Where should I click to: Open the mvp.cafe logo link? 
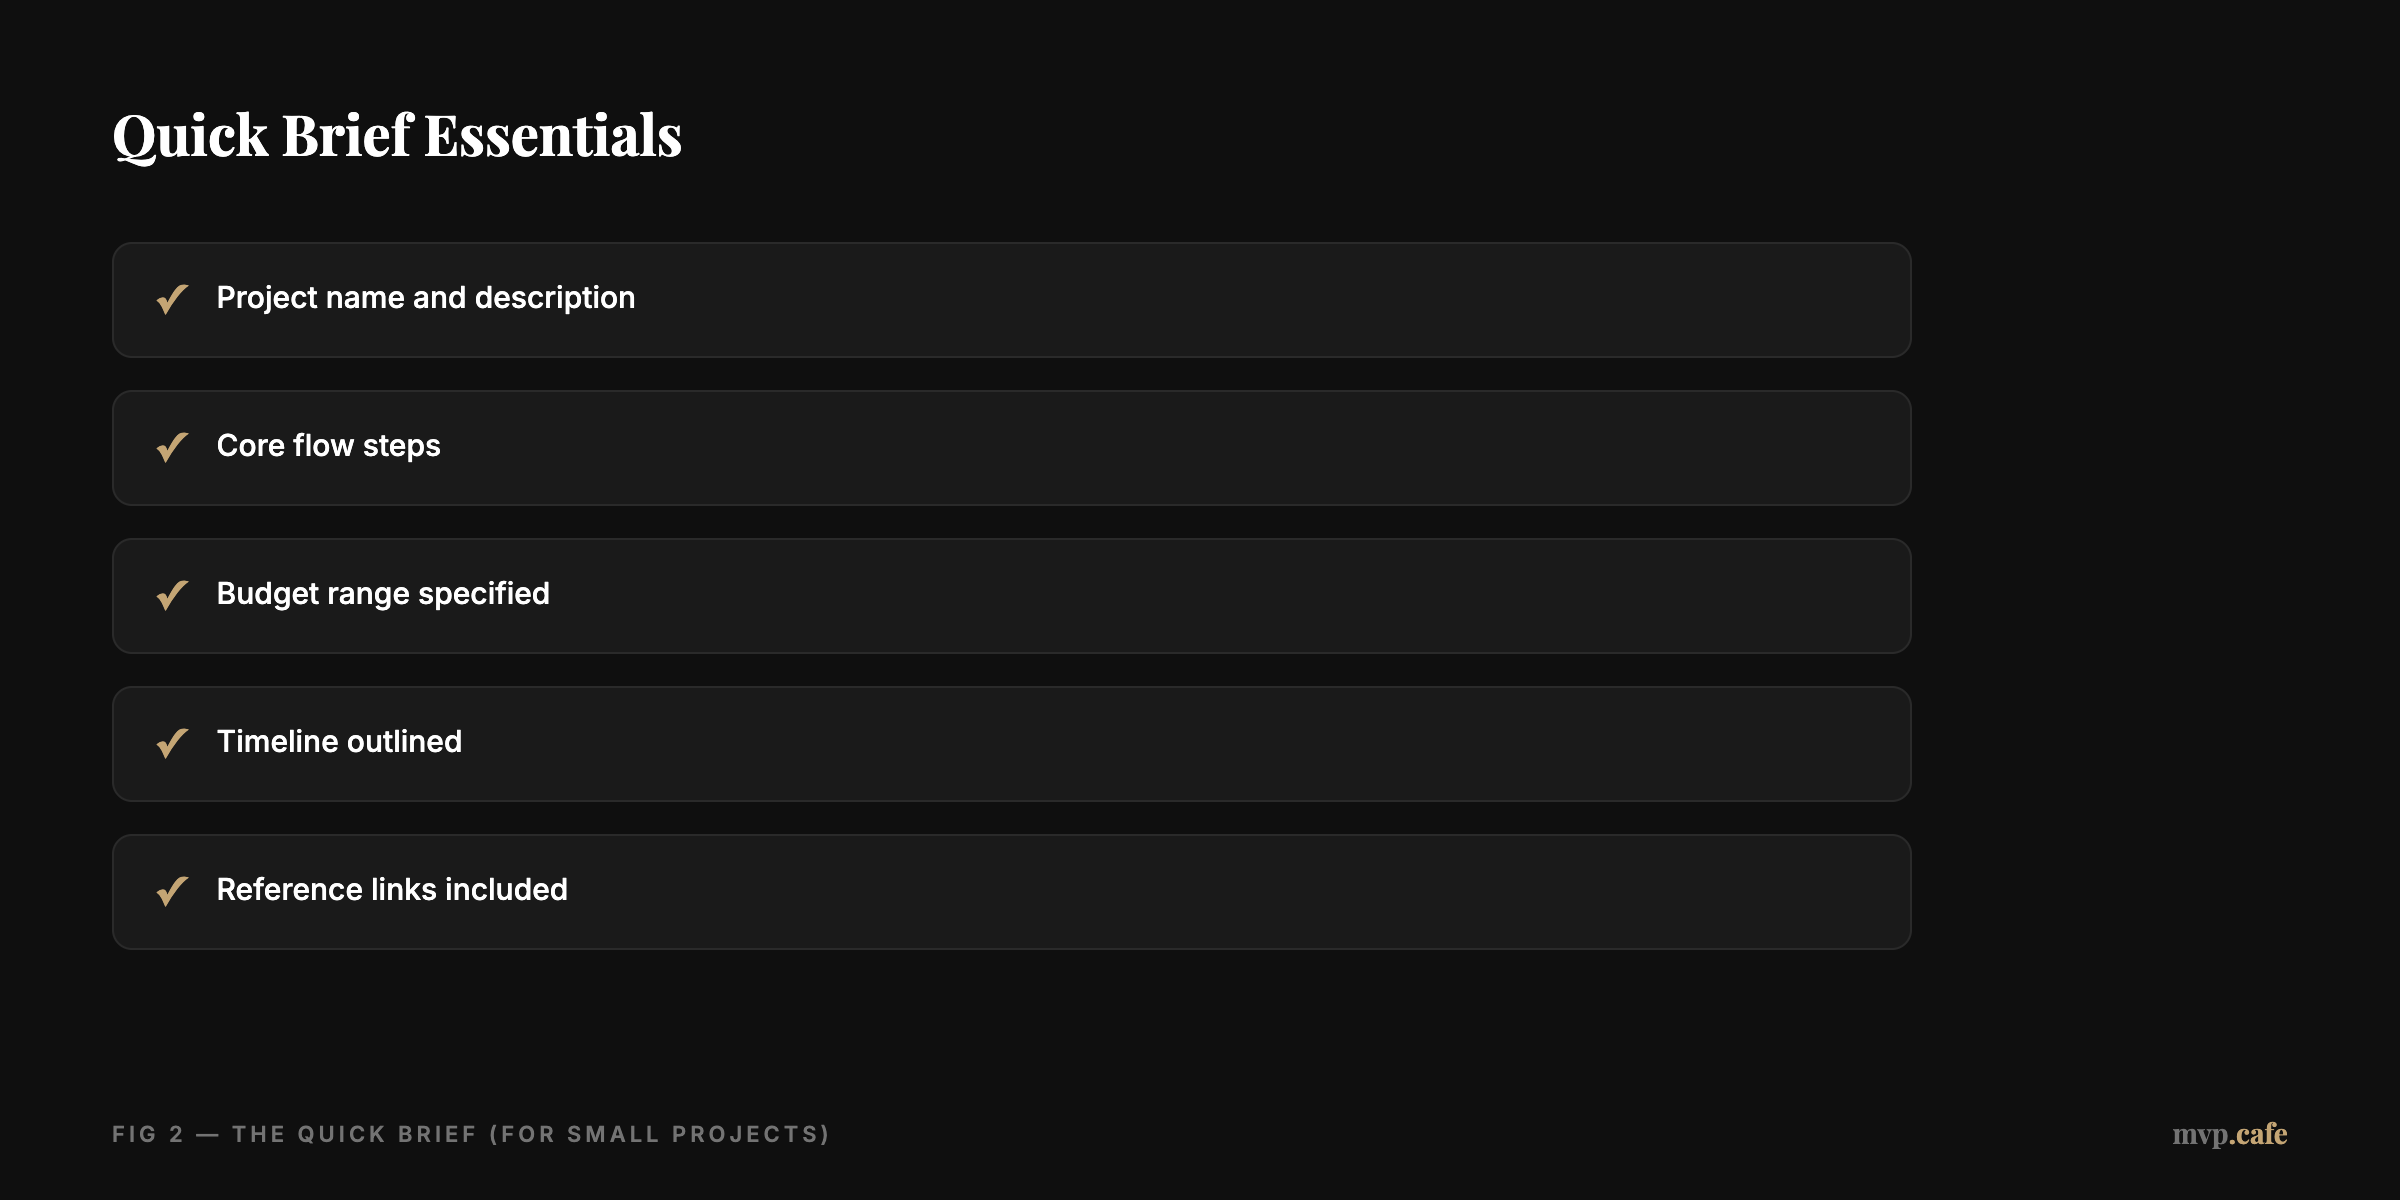[x=2229, y=1134]
